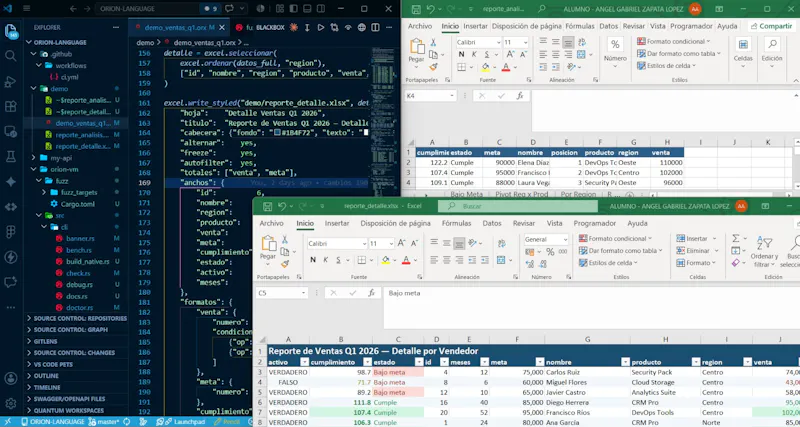This screenshot has height=427, width=800.
Task: Toggle Italic K in reporte_analisis window
Action: click(474, 54)
